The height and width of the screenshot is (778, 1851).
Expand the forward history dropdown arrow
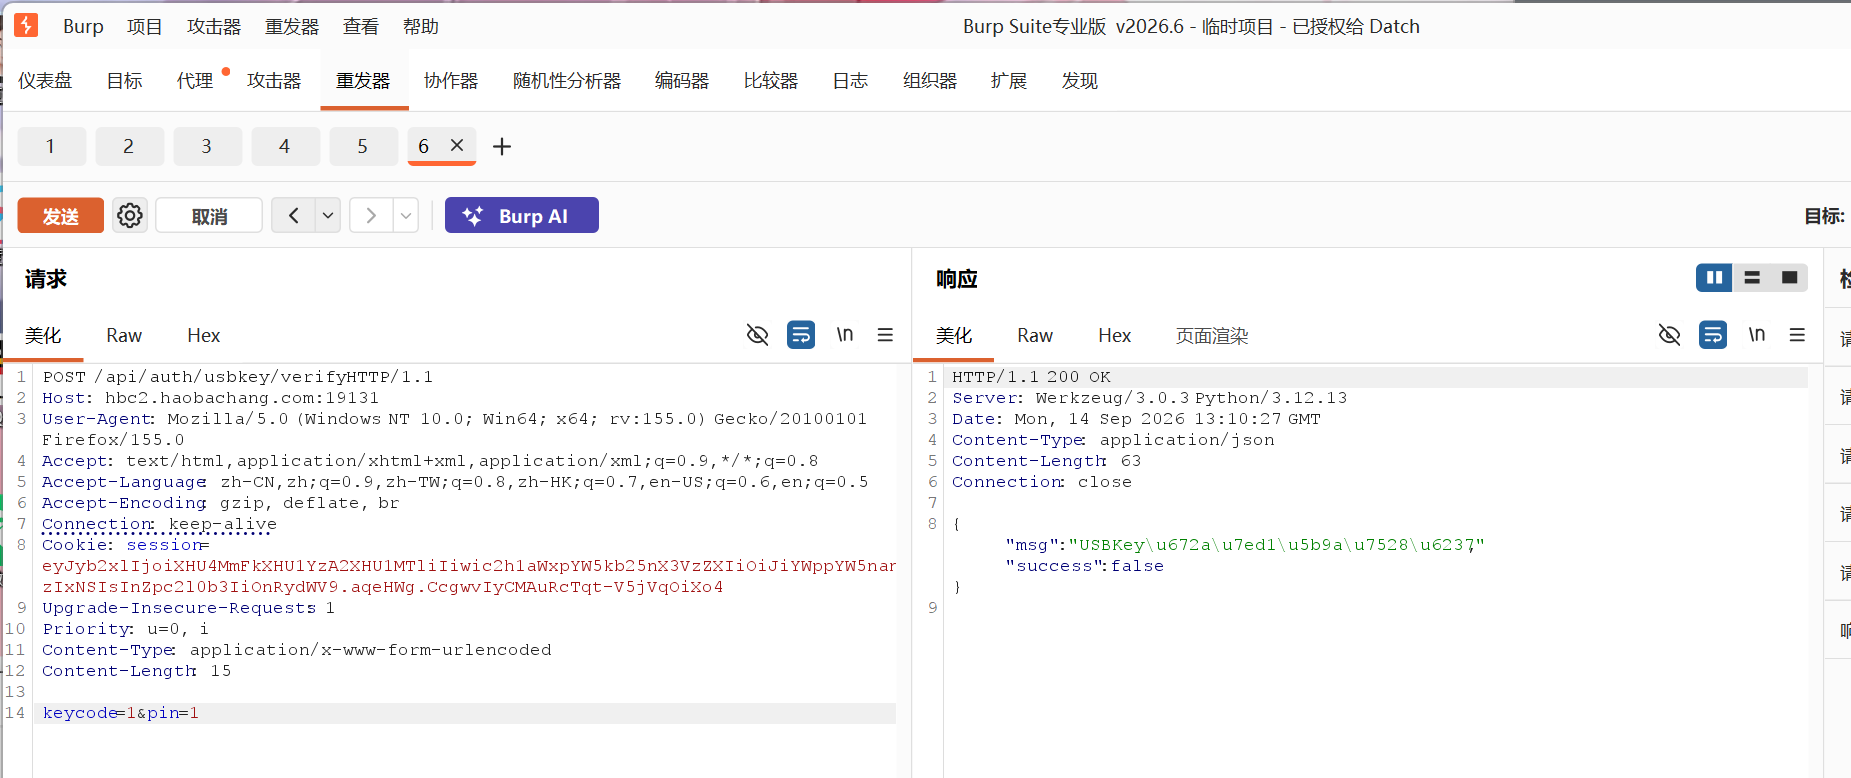pos(406,215)
